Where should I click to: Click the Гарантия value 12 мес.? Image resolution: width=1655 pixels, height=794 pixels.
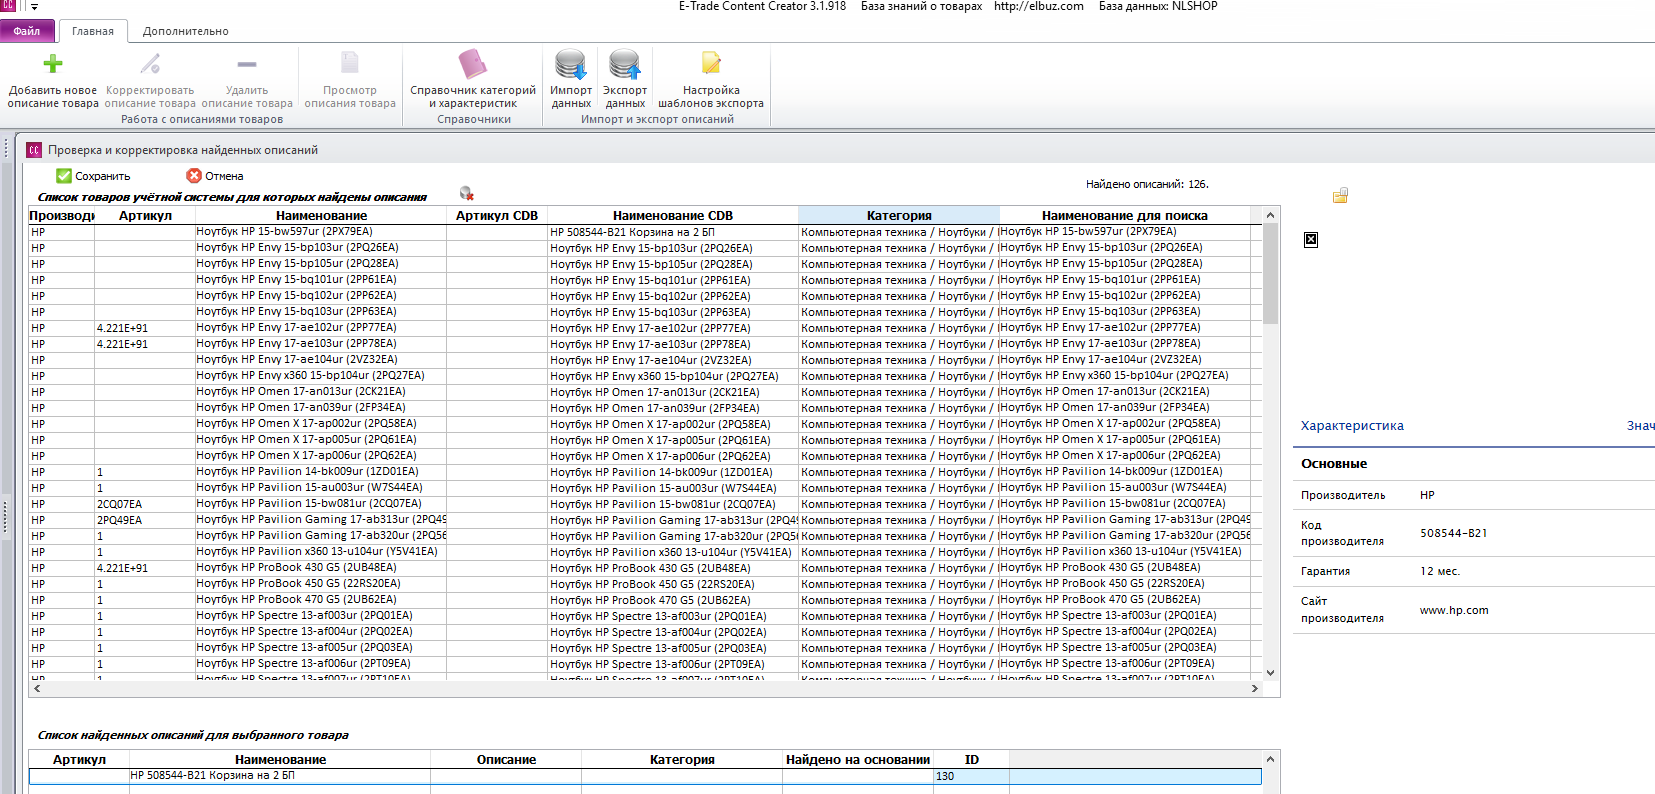(1440, 571)
